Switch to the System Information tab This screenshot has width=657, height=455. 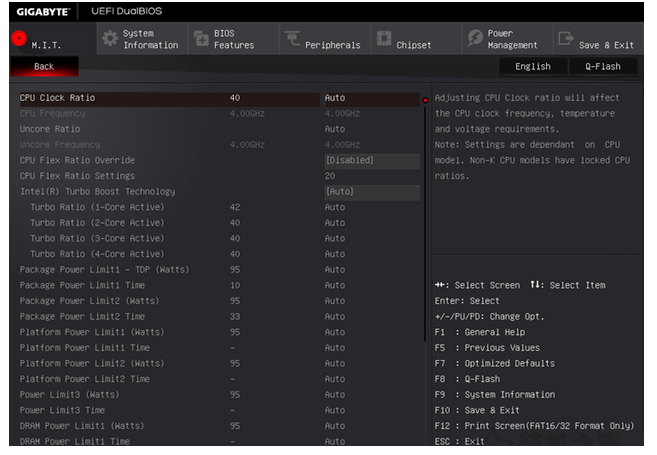142,39
